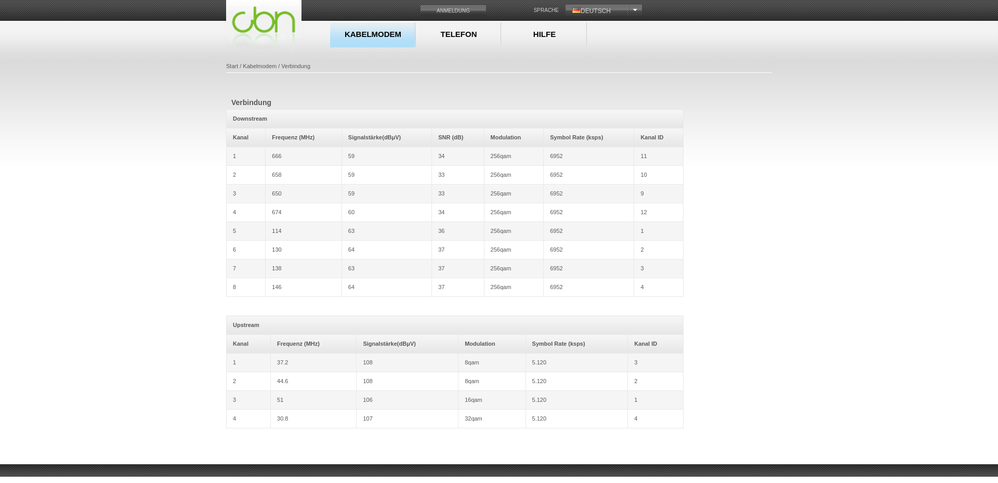Click the green cbn logo
This screenshot has width=998, height=483.
(264, 21)
